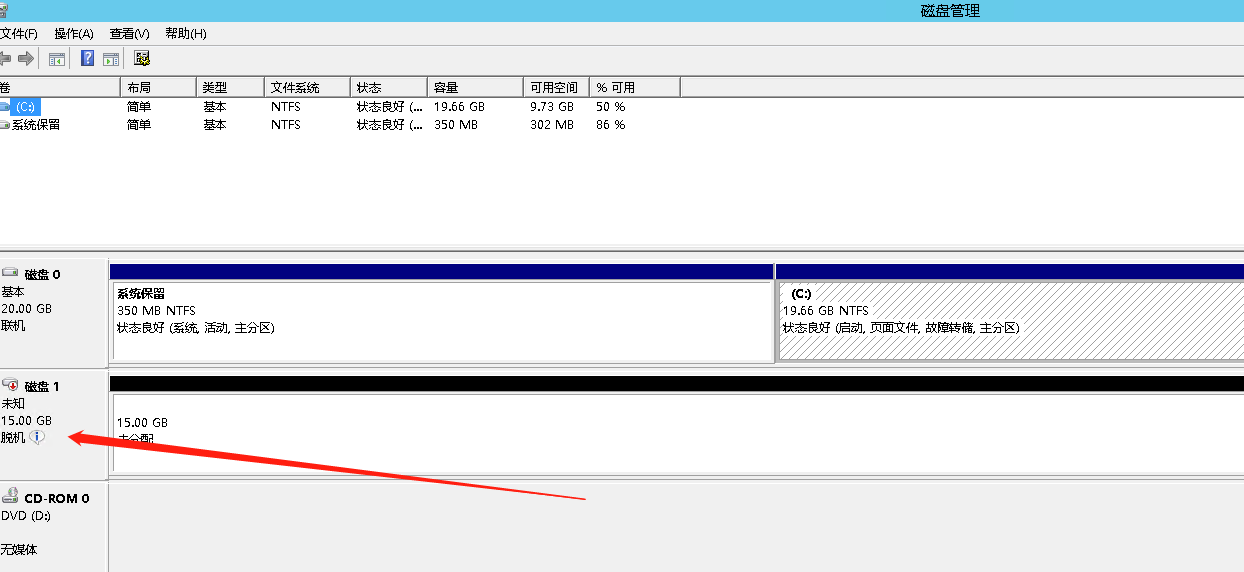Click the show/hide console tree icon

point(57,59)
